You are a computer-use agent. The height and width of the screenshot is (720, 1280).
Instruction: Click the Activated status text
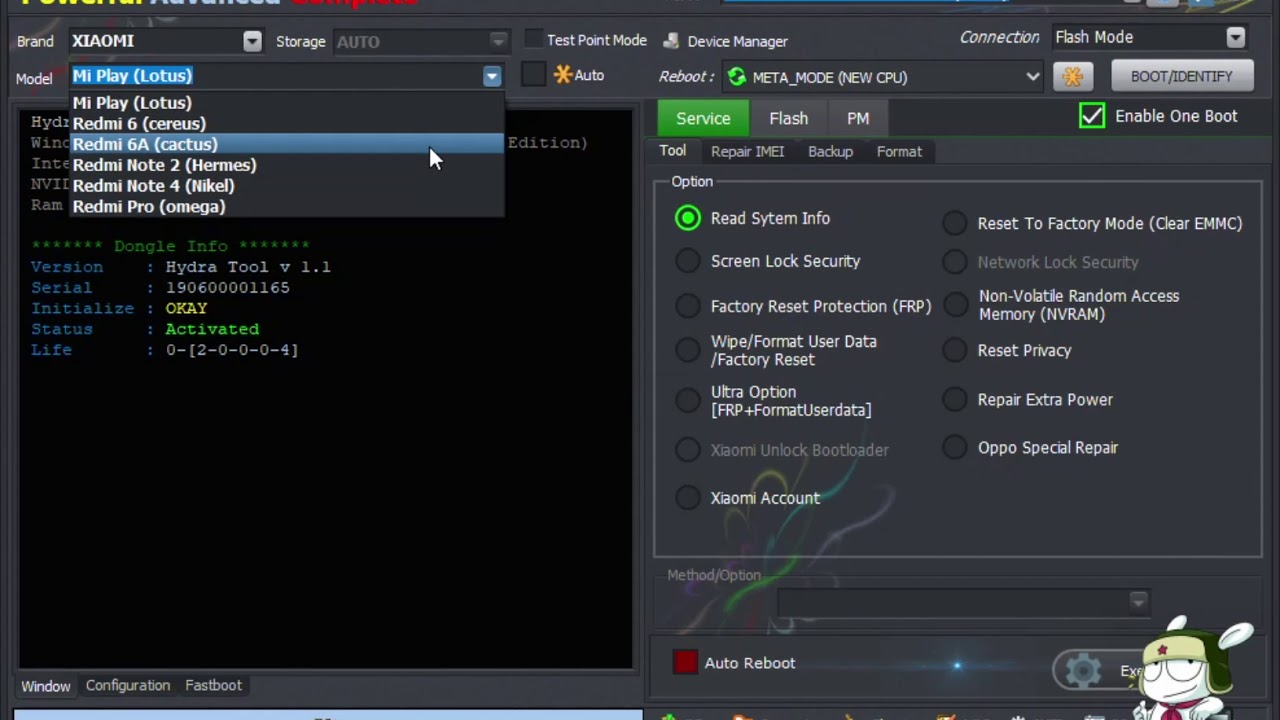(x=212, y=329)
